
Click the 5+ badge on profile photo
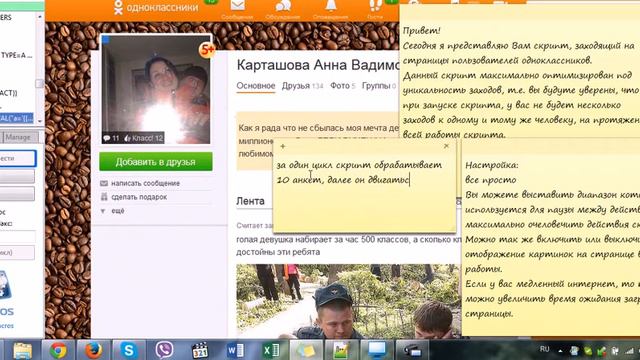coord(207,50)
